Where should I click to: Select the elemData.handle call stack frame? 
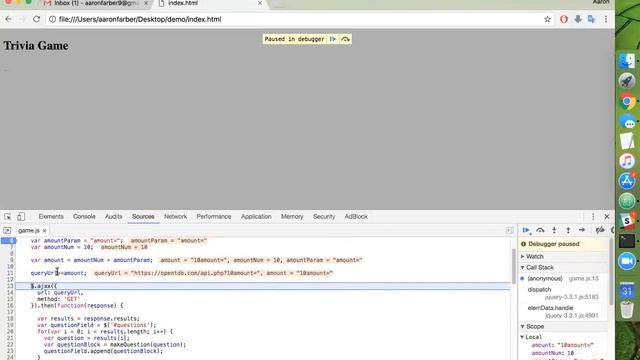click(564, 312)
